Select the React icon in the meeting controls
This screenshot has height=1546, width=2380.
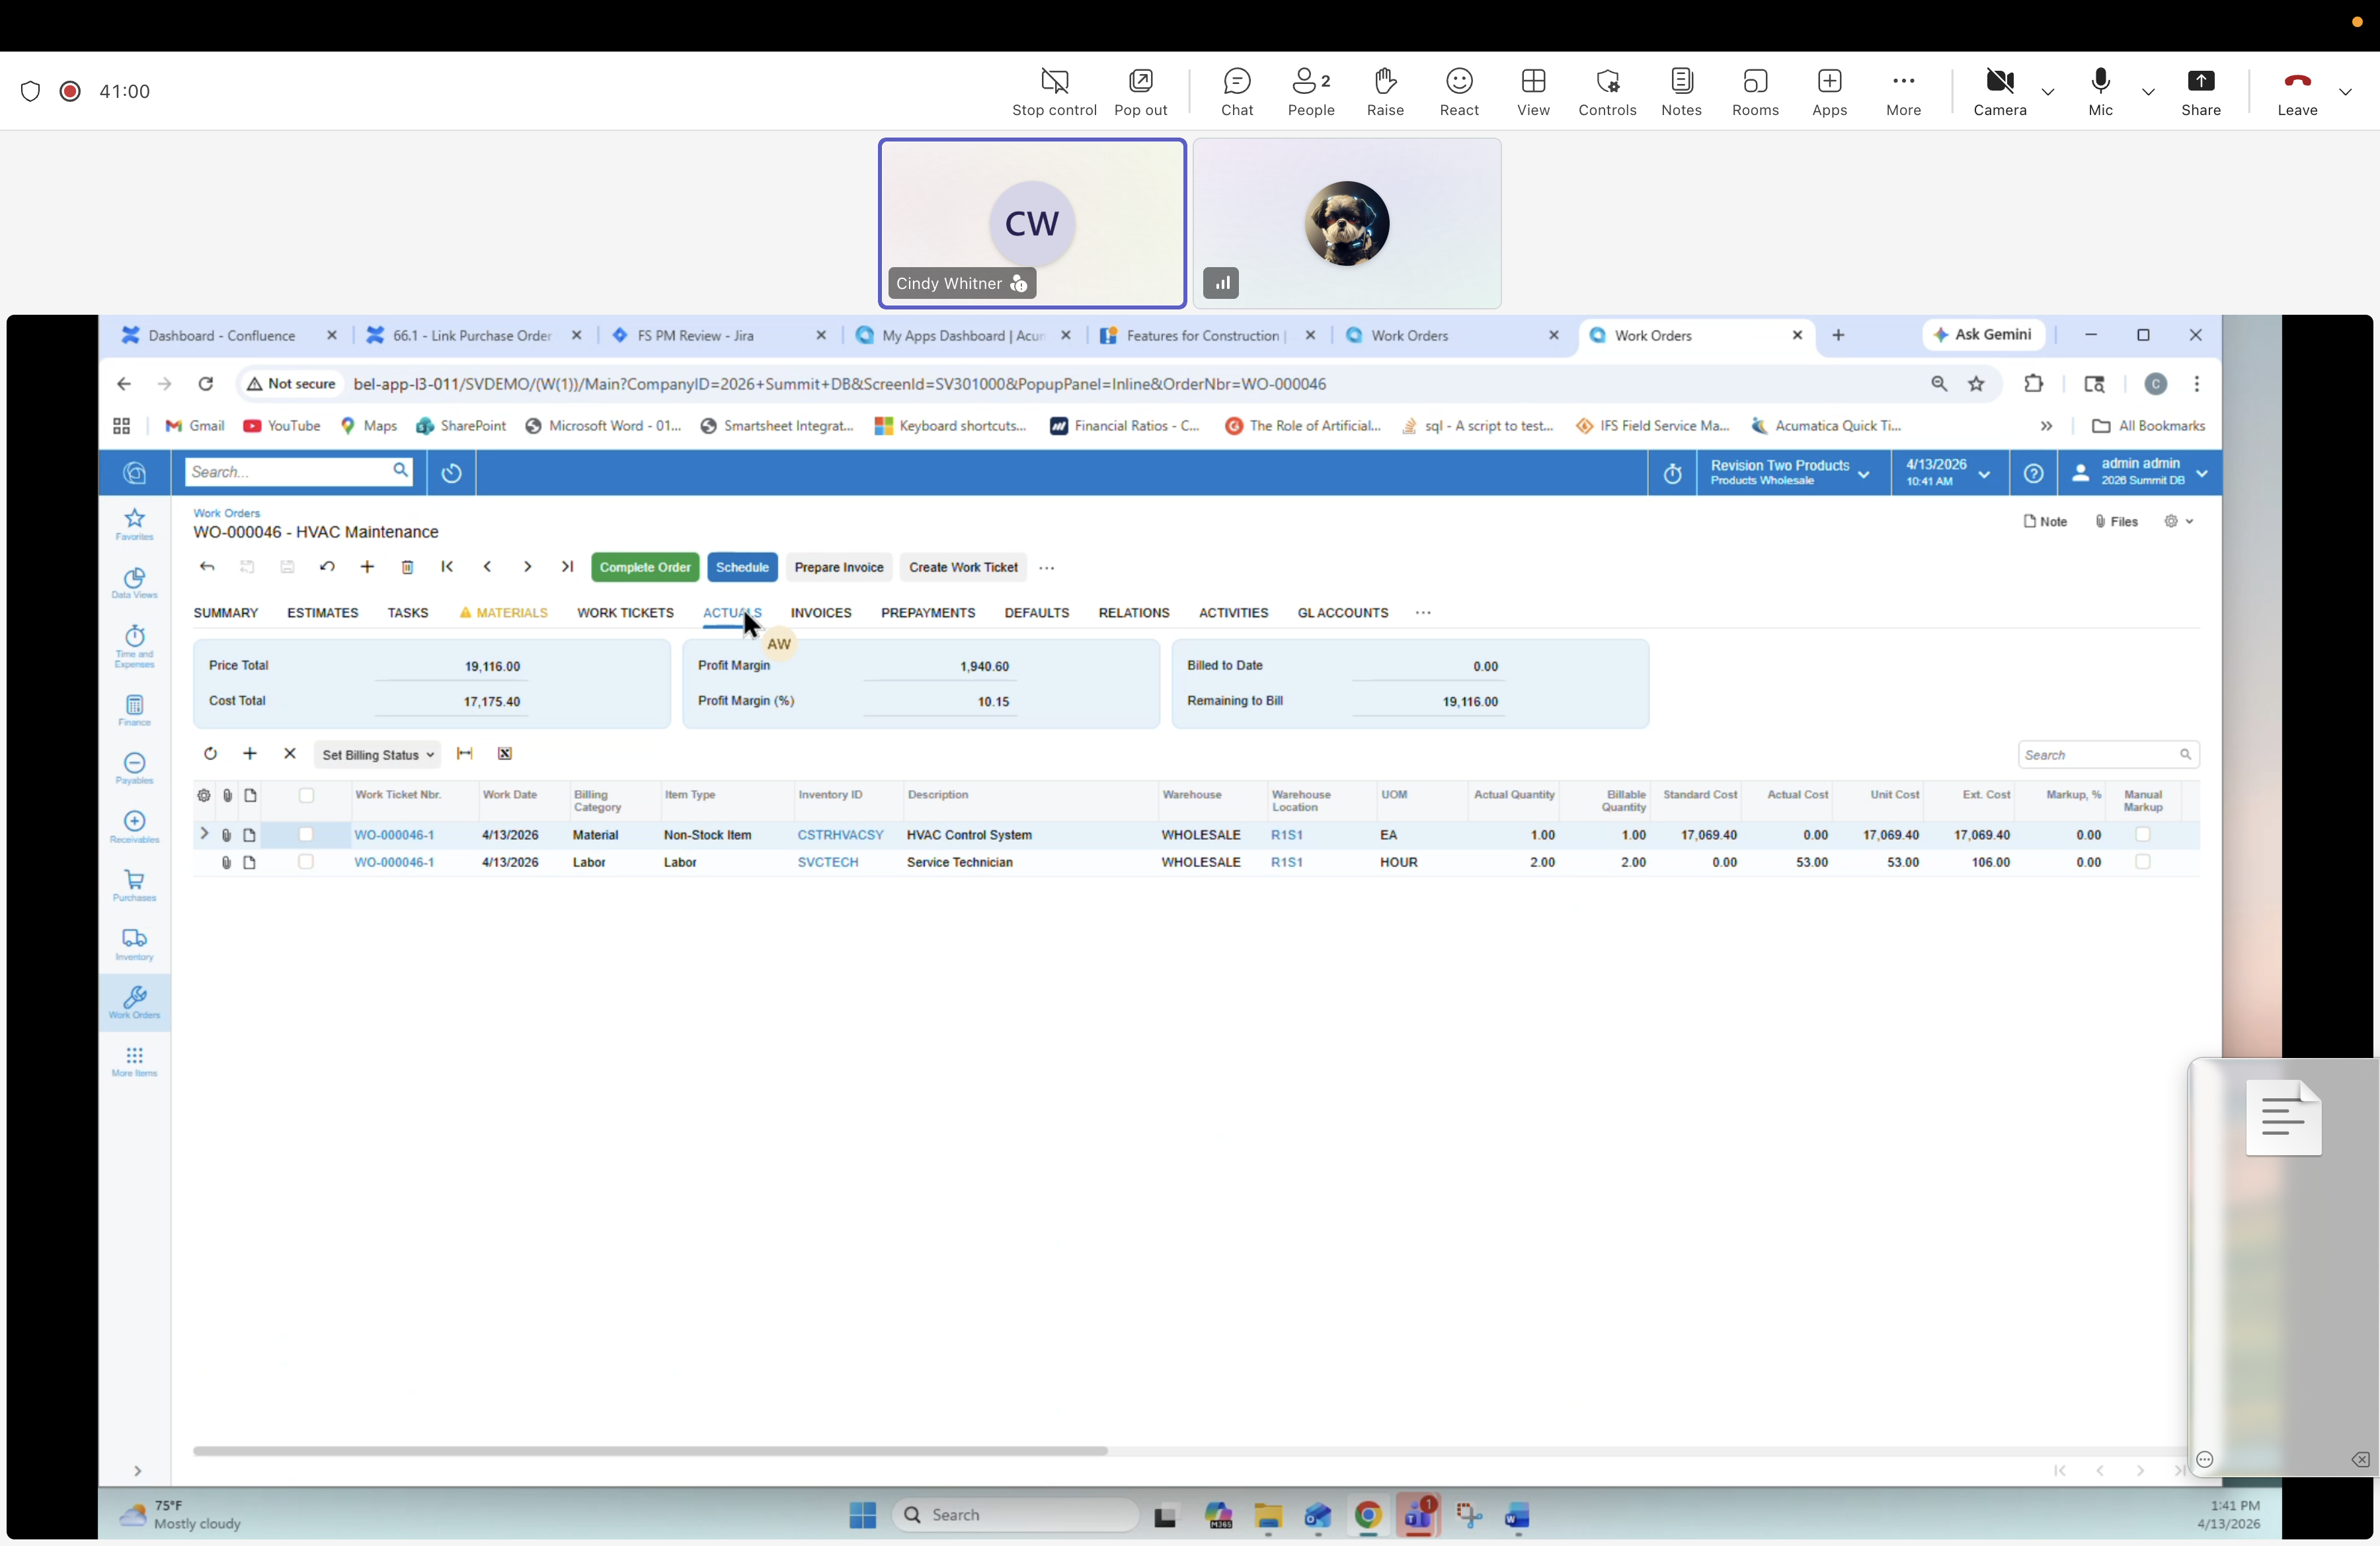click(x=1458, y=91)
